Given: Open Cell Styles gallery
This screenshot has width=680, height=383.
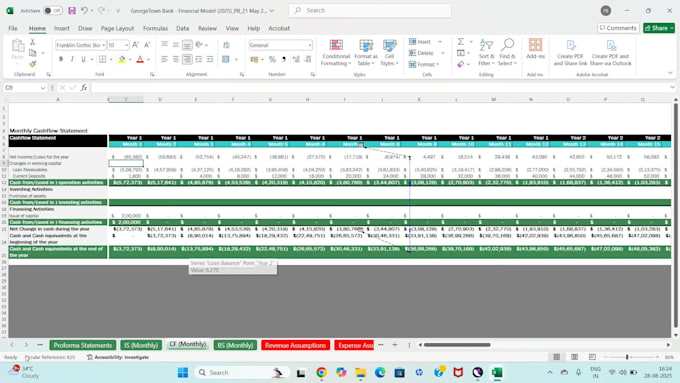Looking at the screenshot, I should [x=389, y=52].
